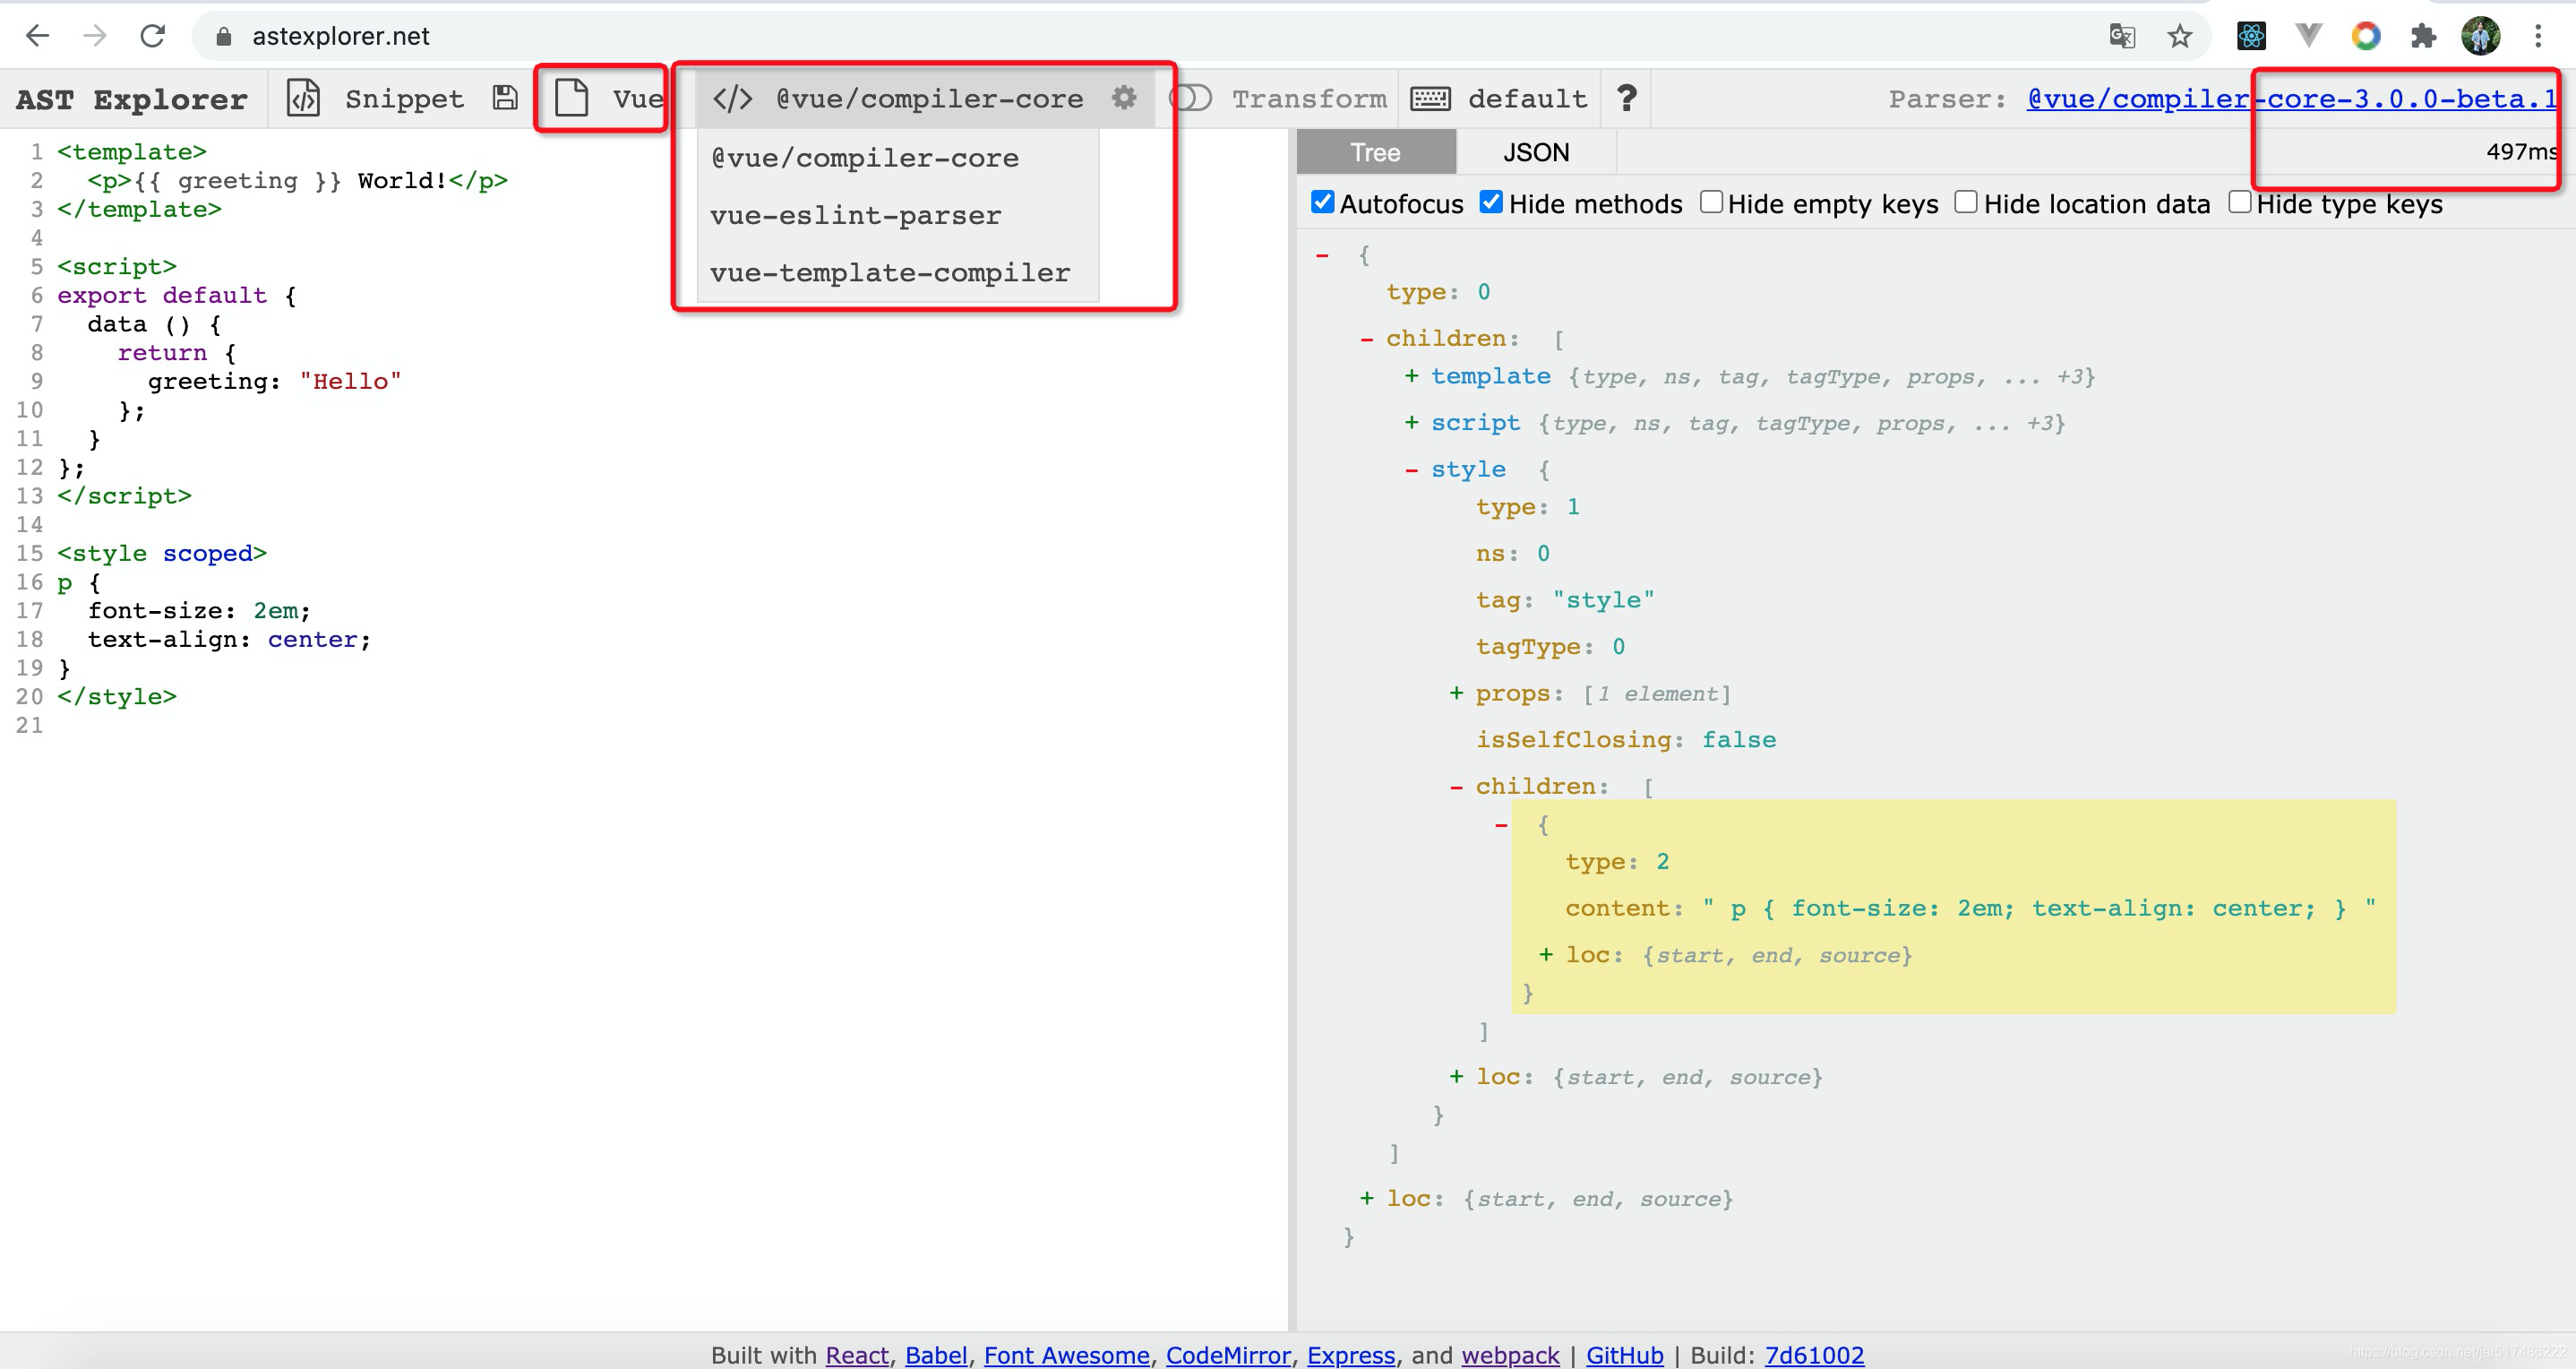Expand loc inside highlighted text node
Viewport: 2576px width, 1369px height.
[x=1546, y=955]
